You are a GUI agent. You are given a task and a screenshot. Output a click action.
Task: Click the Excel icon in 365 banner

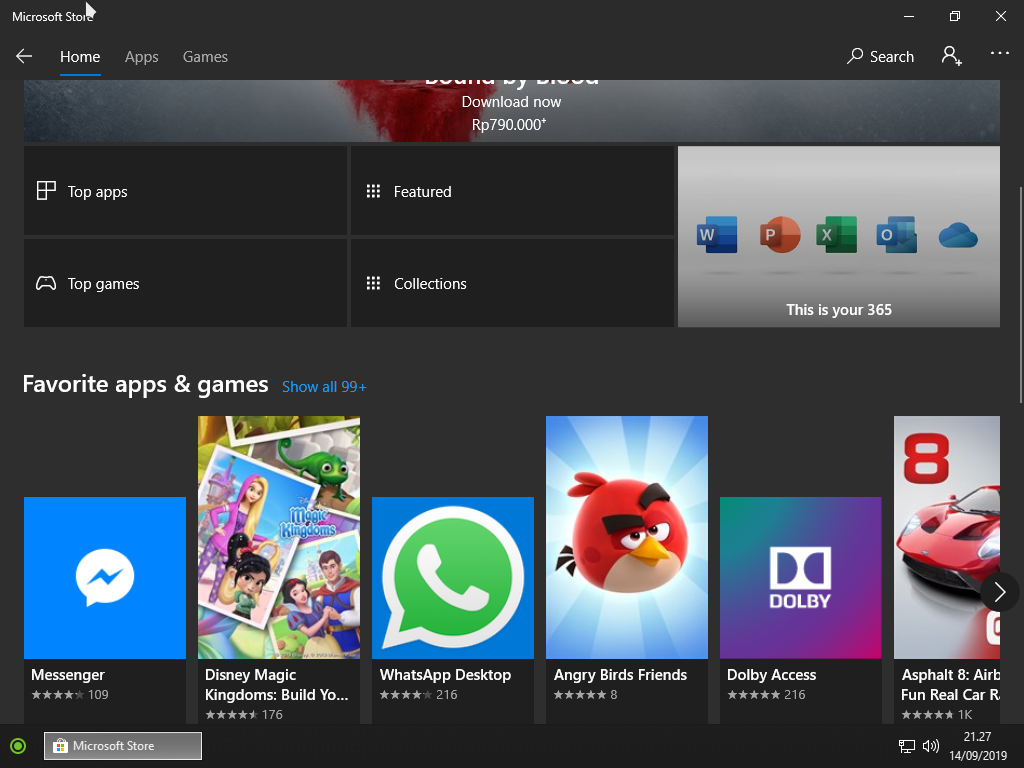click(836, 234)
